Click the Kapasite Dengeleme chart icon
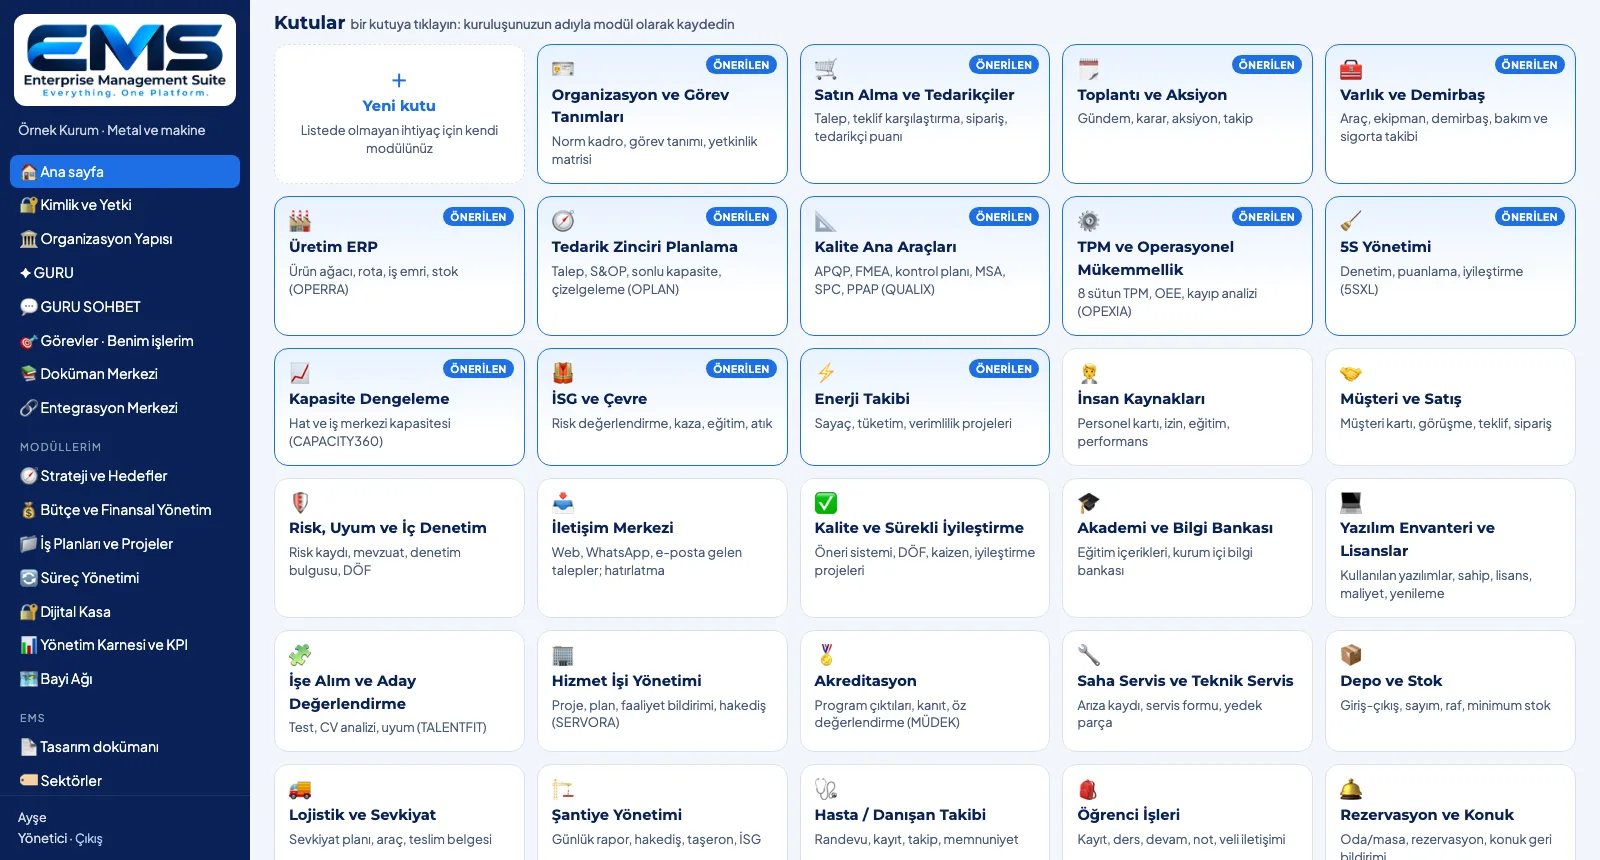The image size is (1600, 860). point(300,373)
